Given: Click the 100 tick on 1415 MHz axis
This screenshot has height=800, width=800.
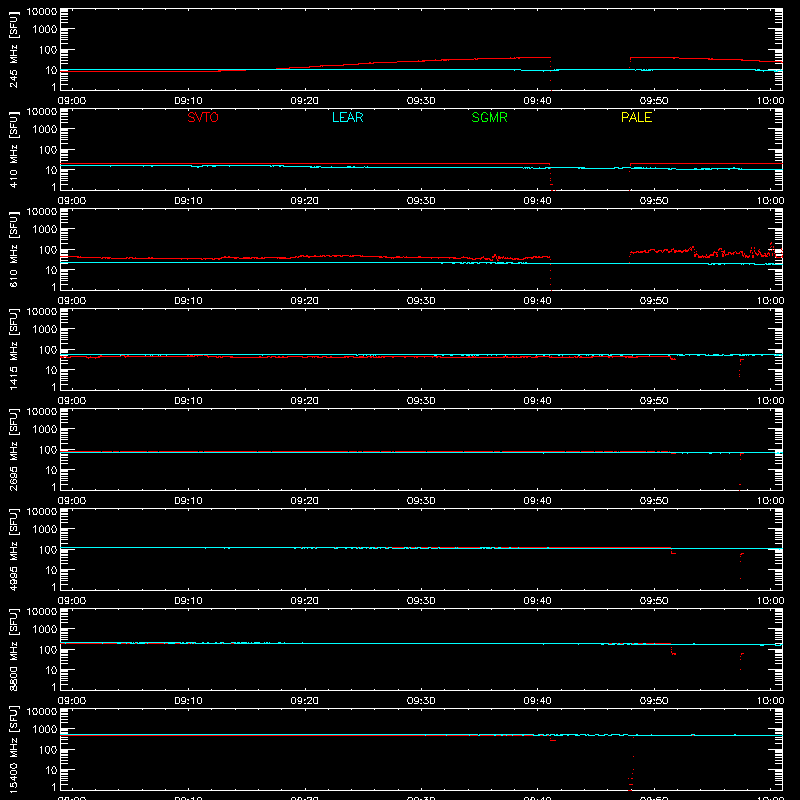Looking at the screenshot, I should (x=48, y=350).
